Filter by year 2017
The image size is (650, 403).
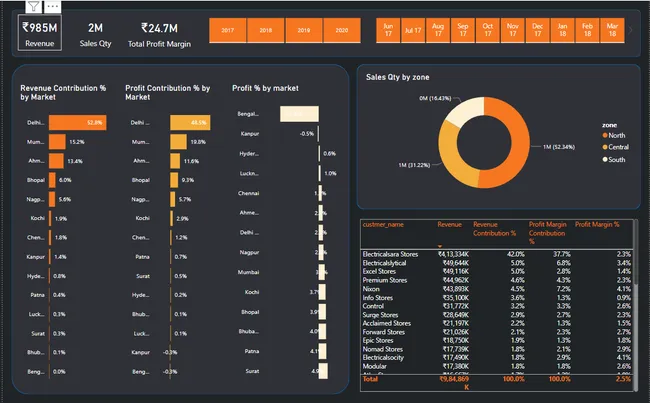tap(228, 30)
